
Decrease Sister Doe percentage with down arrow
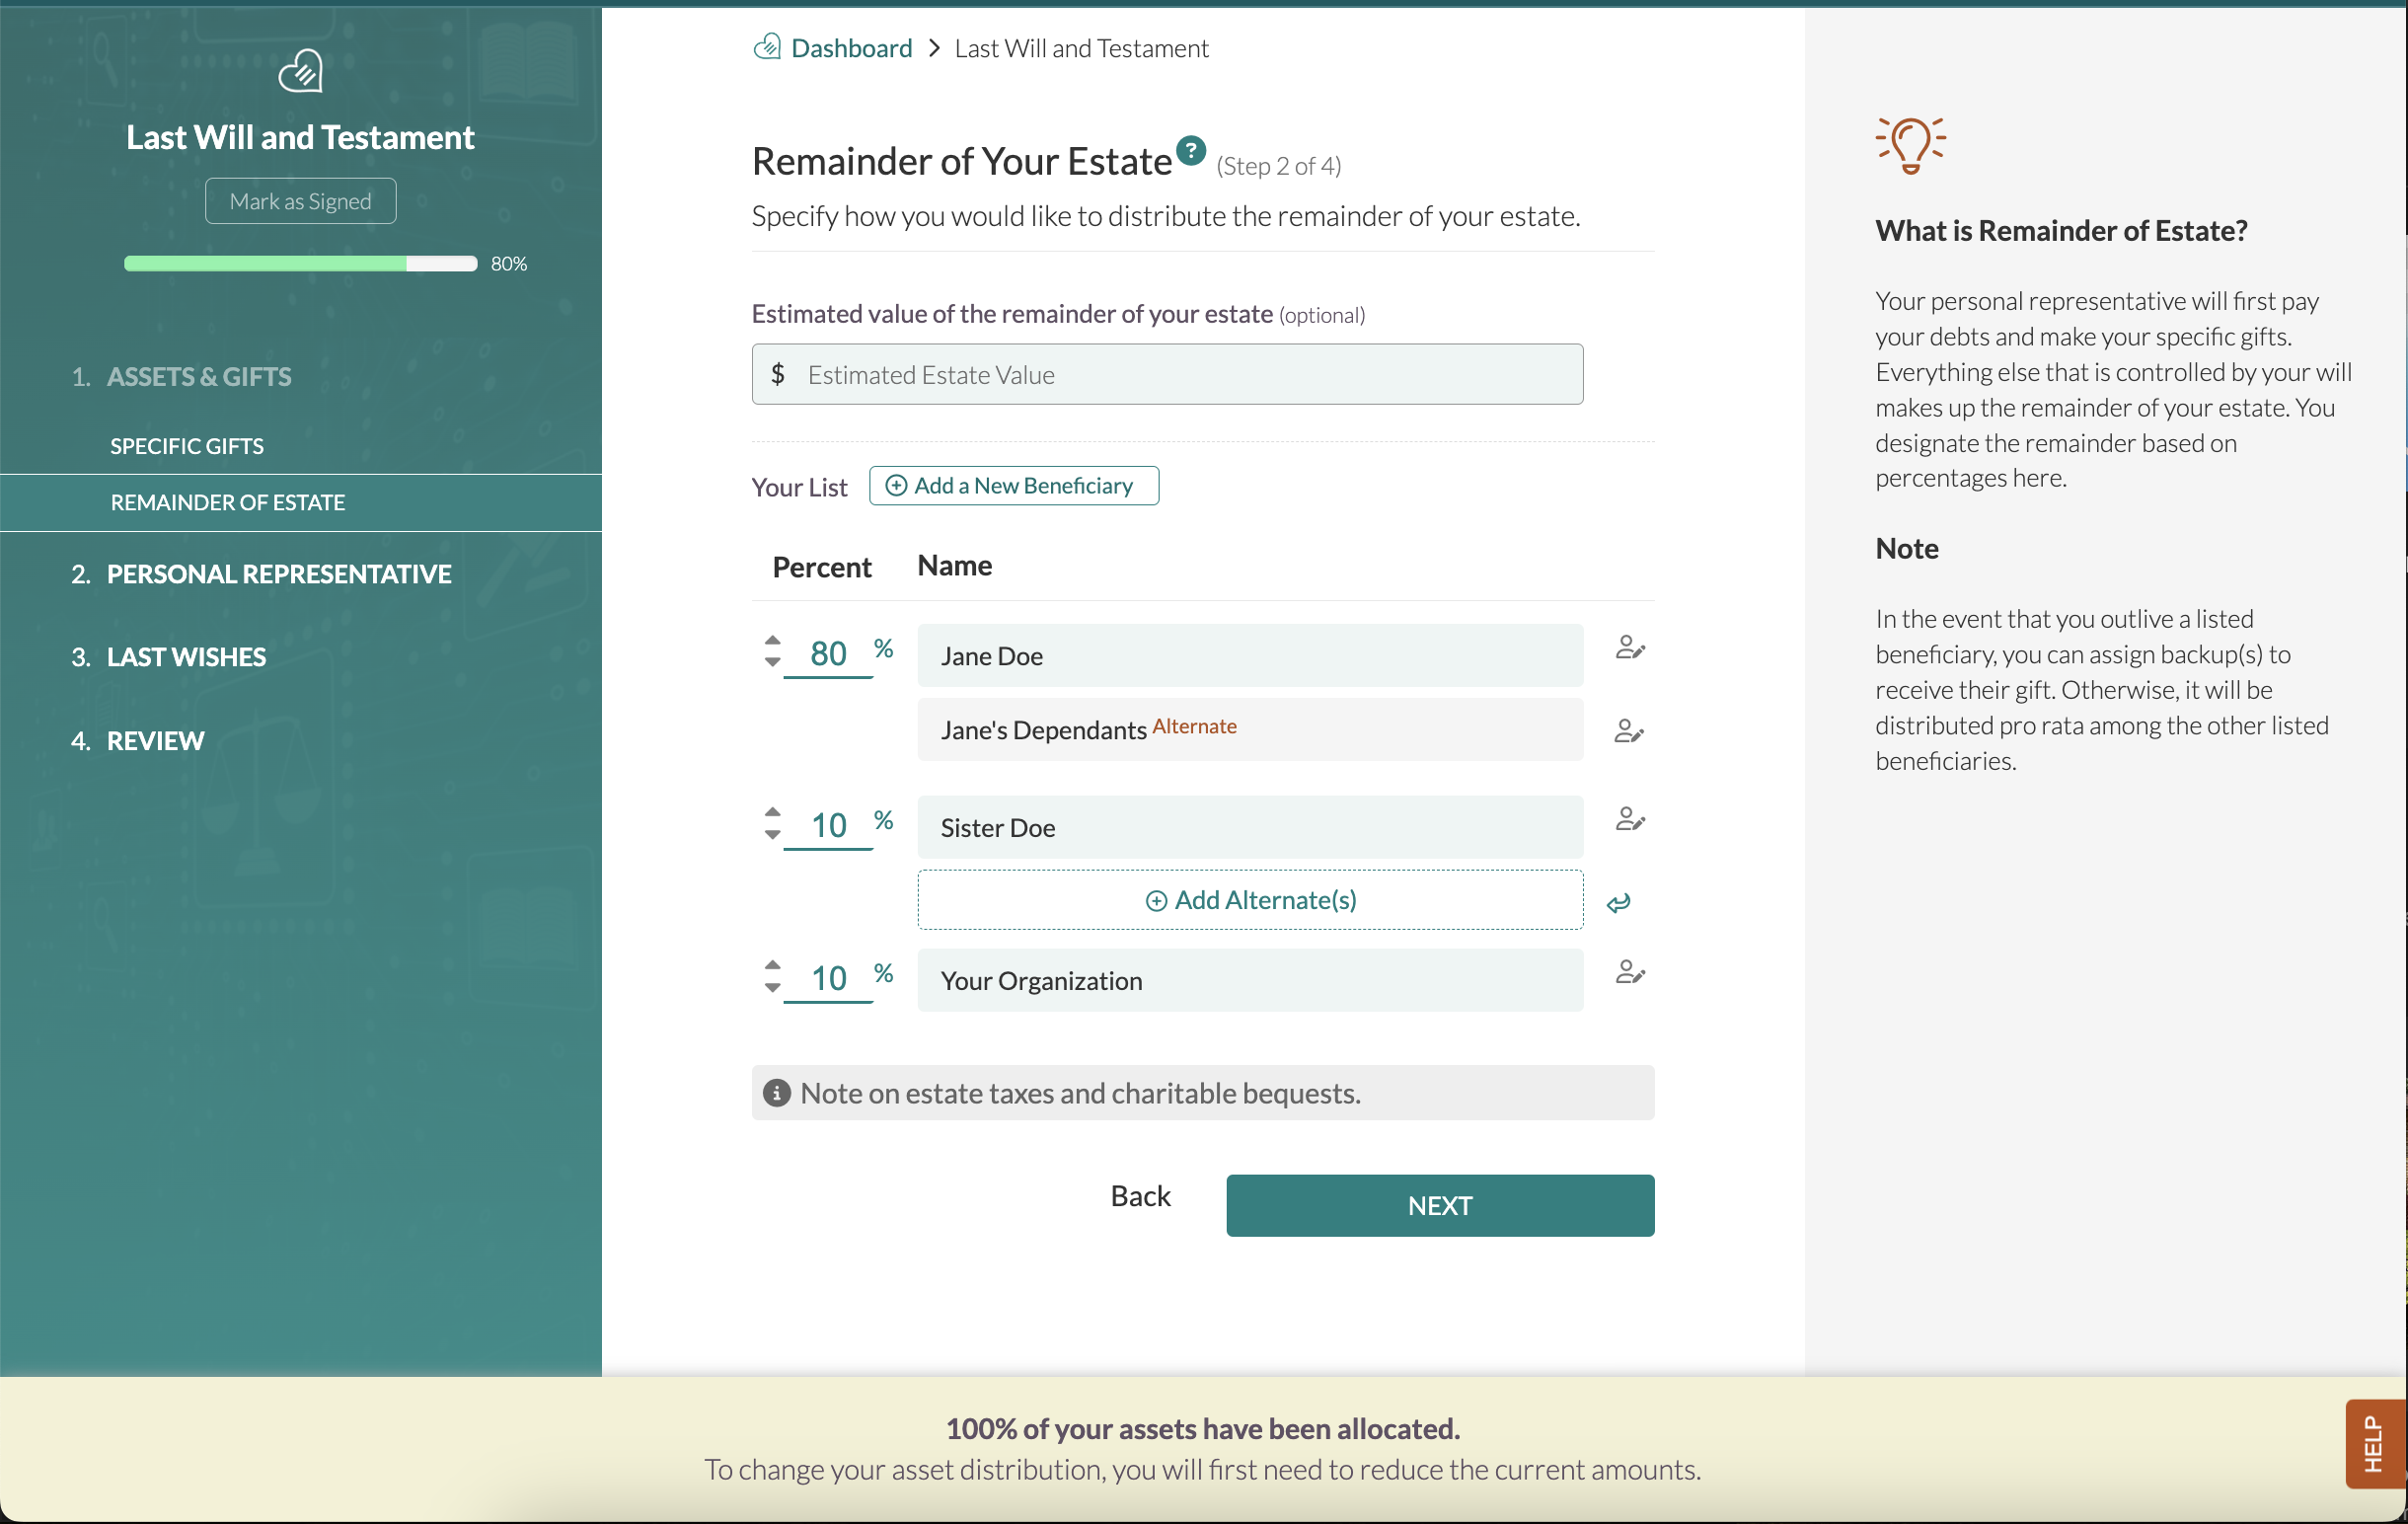click(772, 835)
